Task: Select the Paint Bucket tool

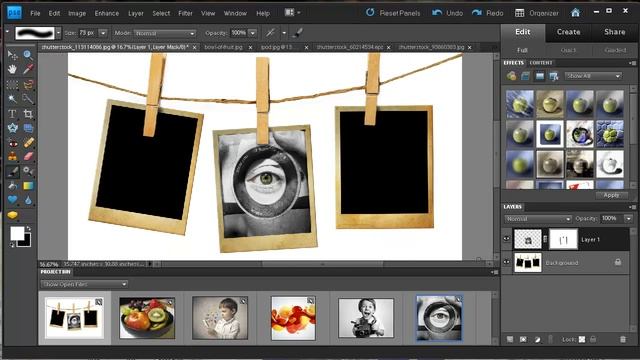Action: (12, 186)
